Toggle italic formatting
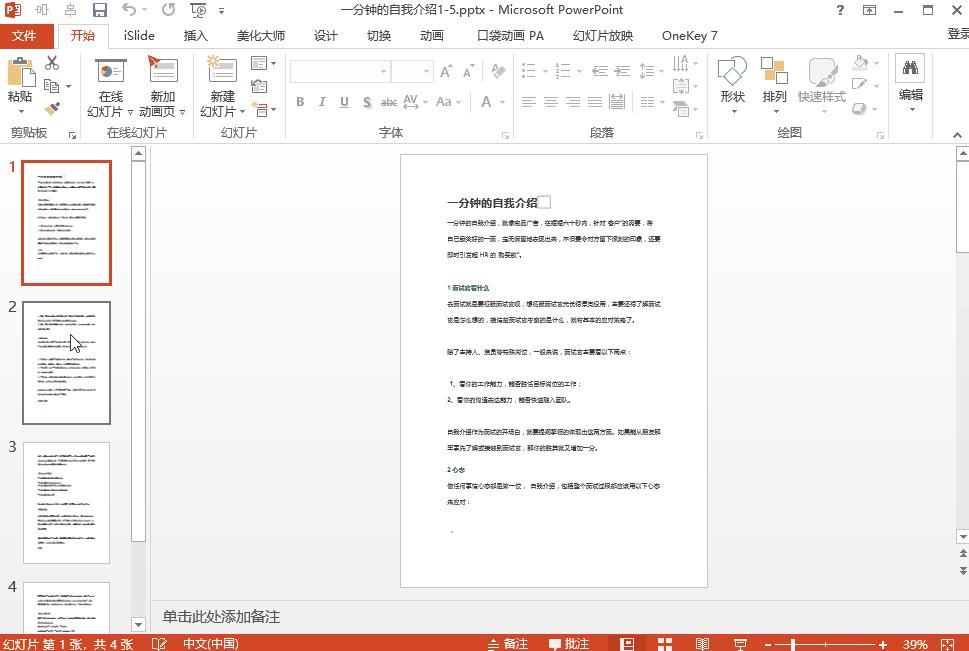969x651 pixels. pos(321,102)
